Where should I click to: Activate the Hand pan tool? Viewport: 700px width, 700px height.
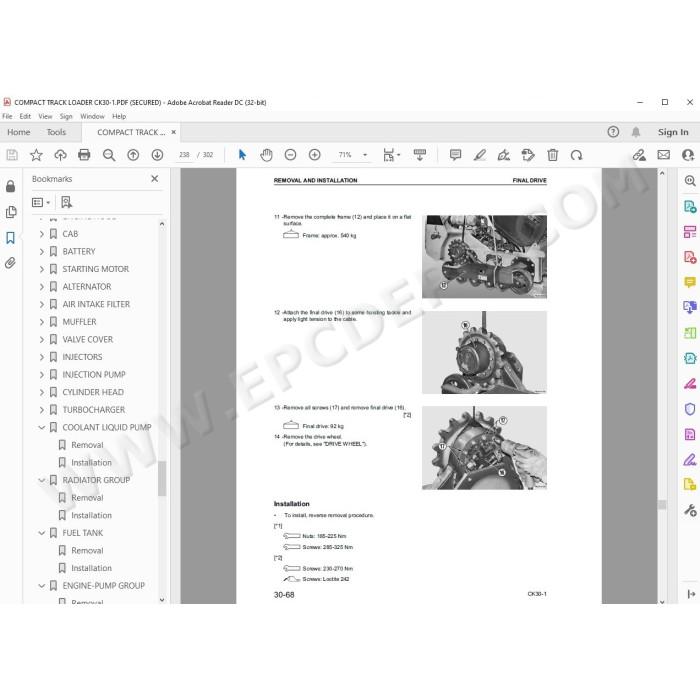coord(267,155)
